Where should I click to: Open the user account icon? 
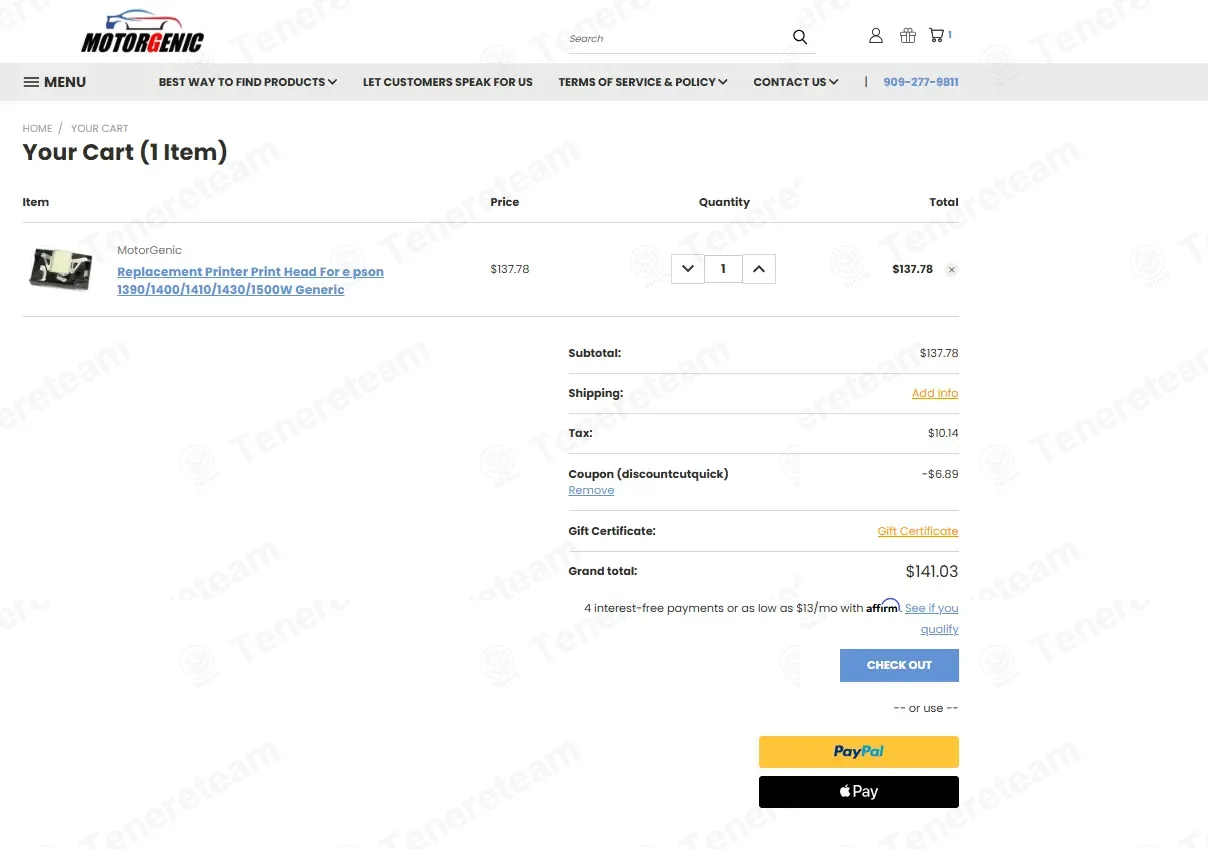876,35
